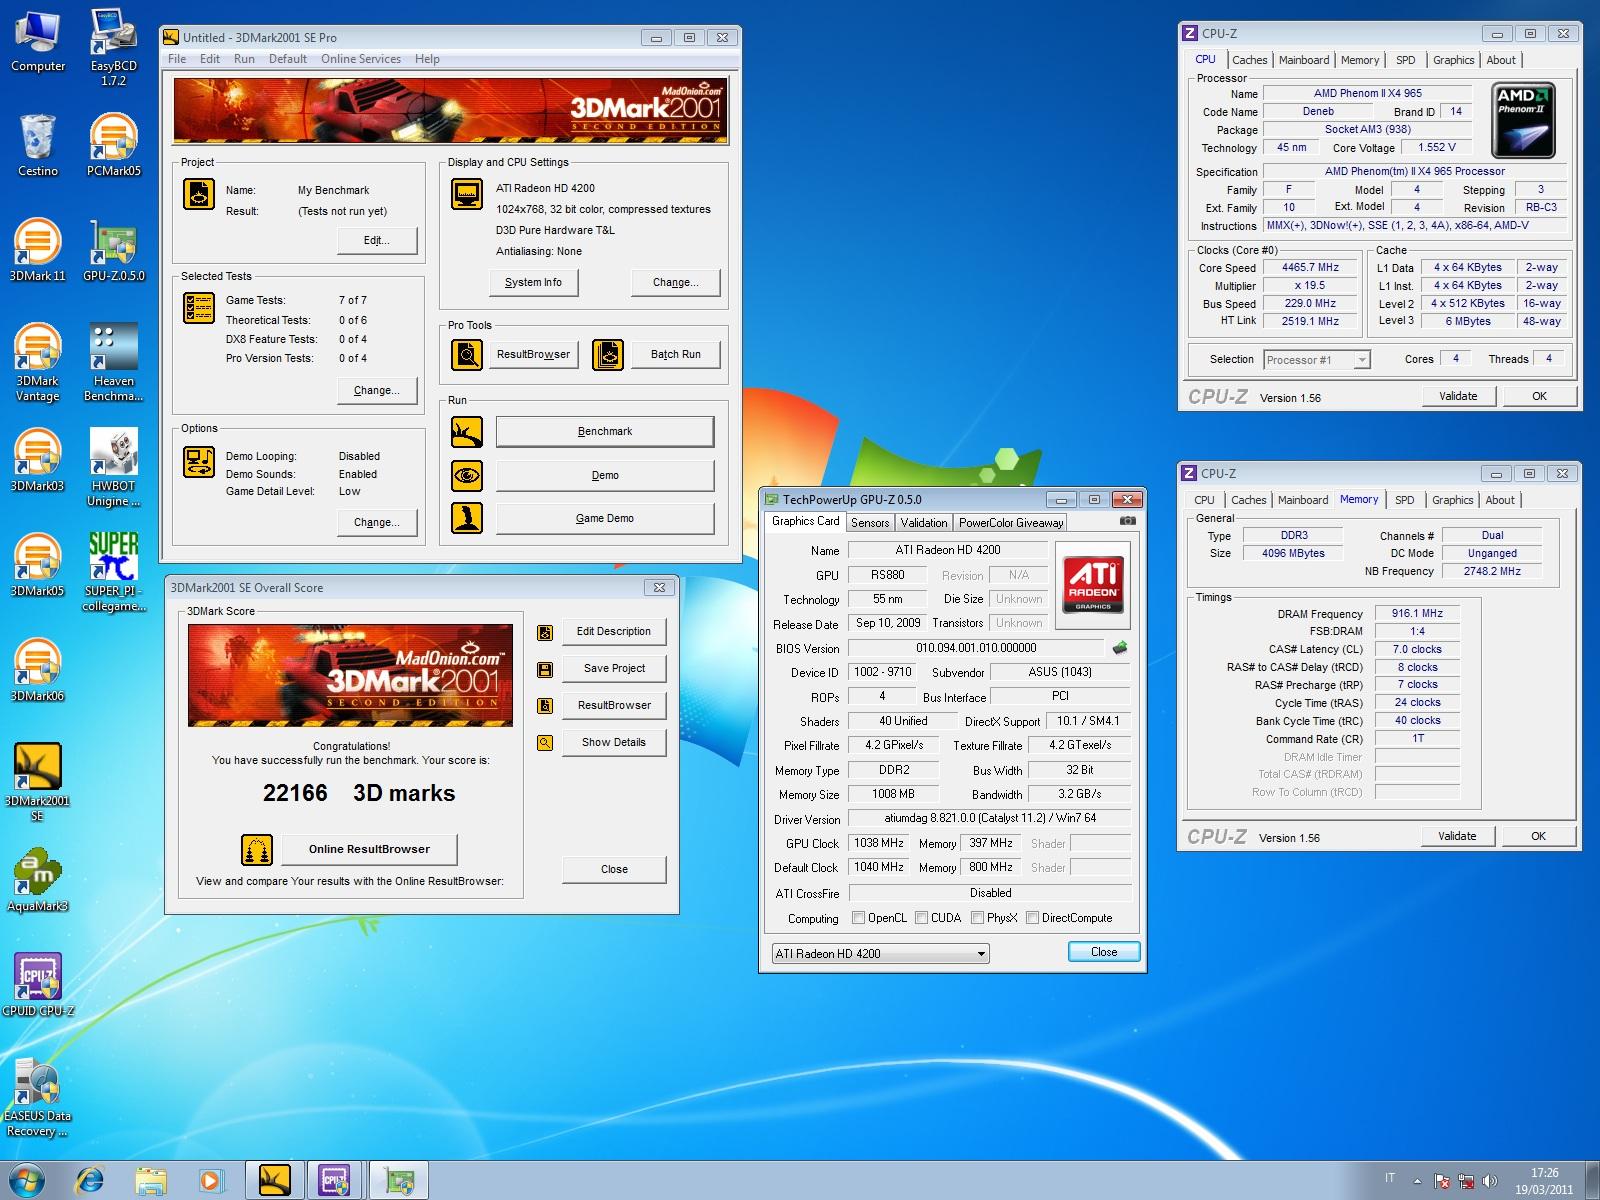Launch PCMark05 desktop shortcut

(113, 145)
